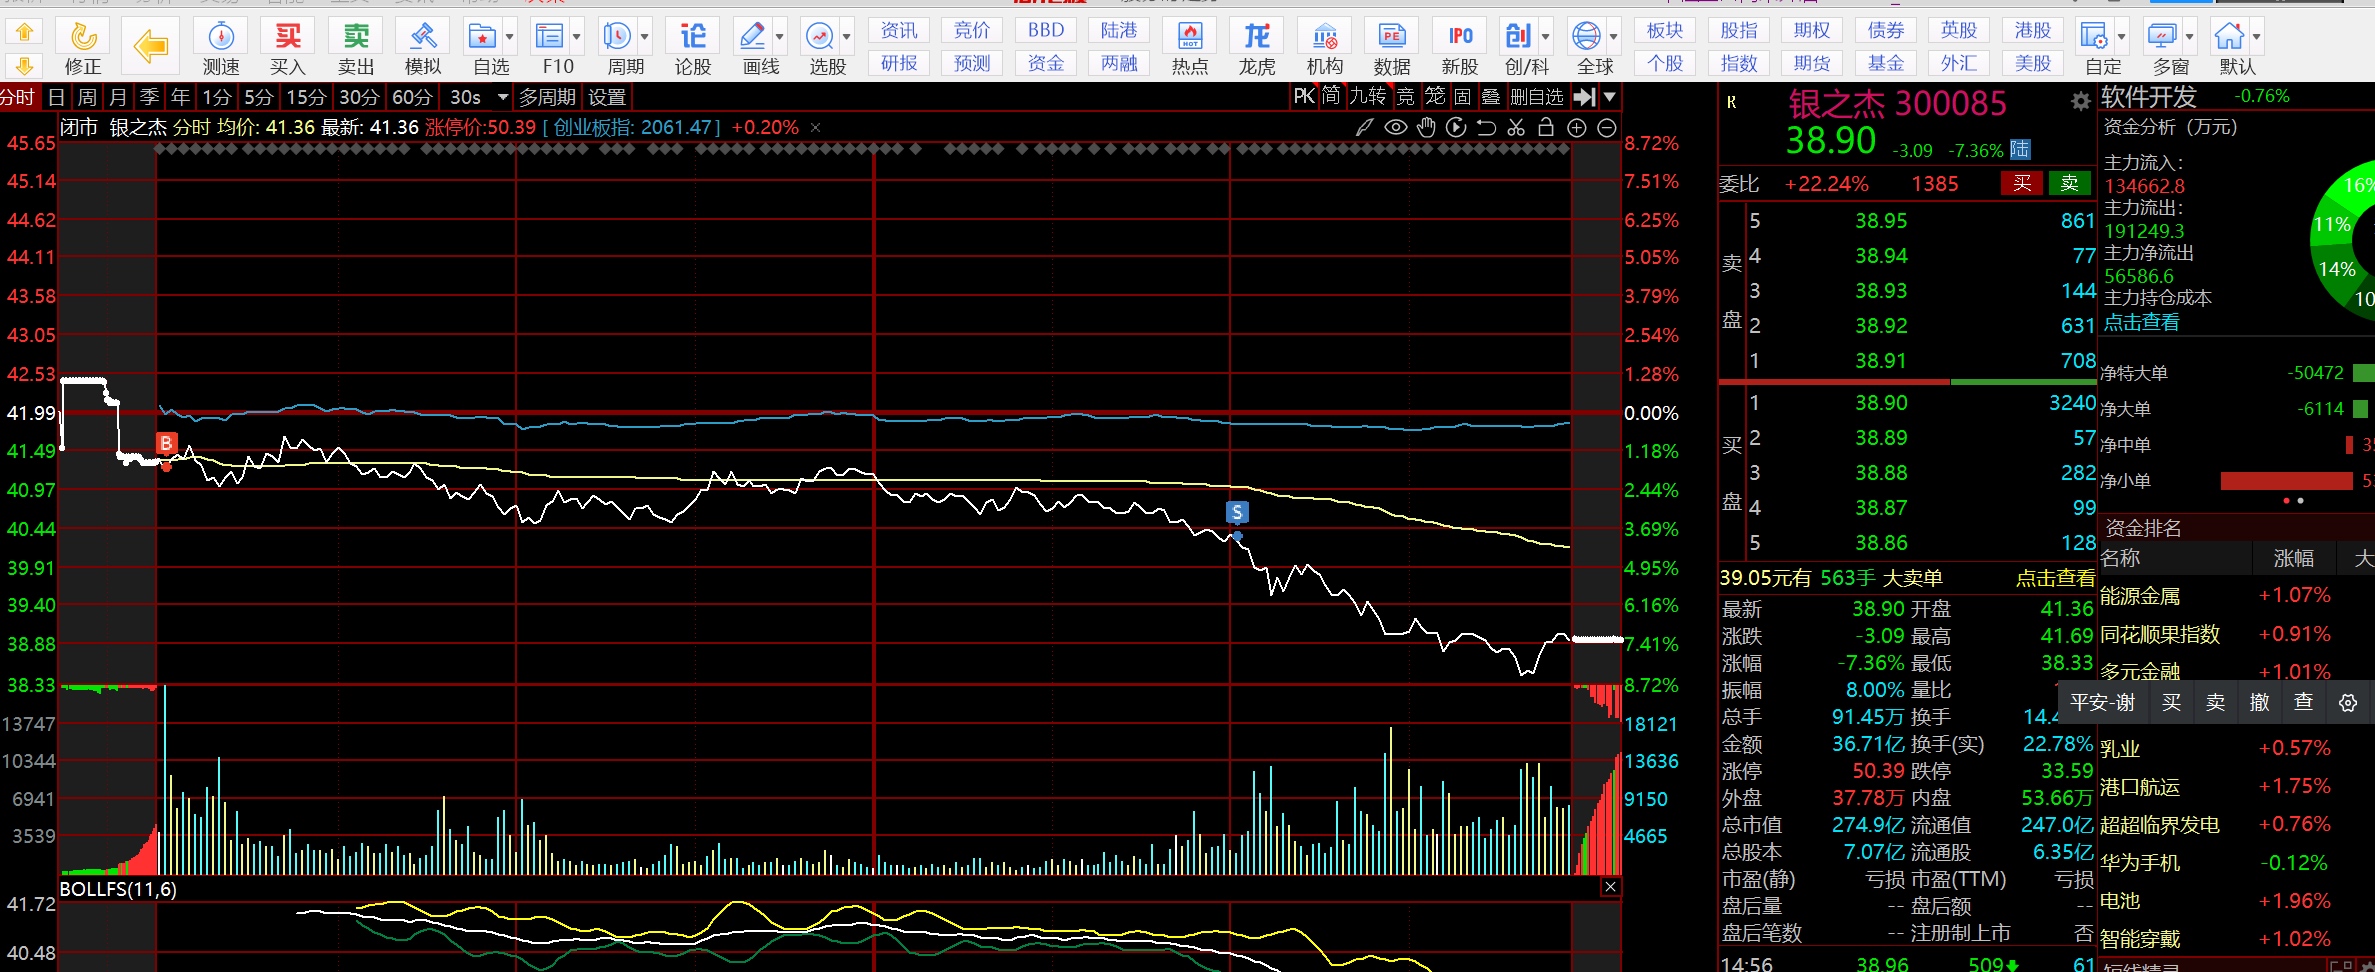The height and width of the screenshot is (972, 2375).
Task: Expand the 创/科 dropdown arrow
Action: [x=1546, y=37]
